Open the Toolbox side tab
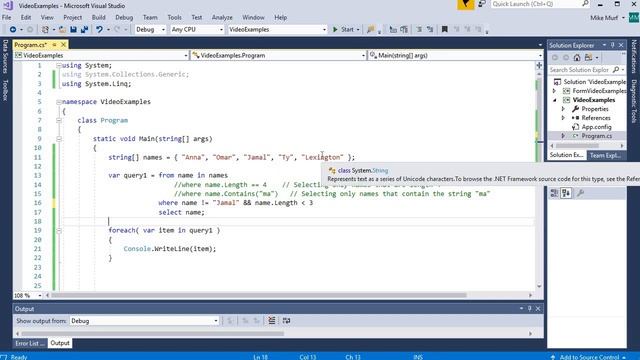 click(5, 90)
